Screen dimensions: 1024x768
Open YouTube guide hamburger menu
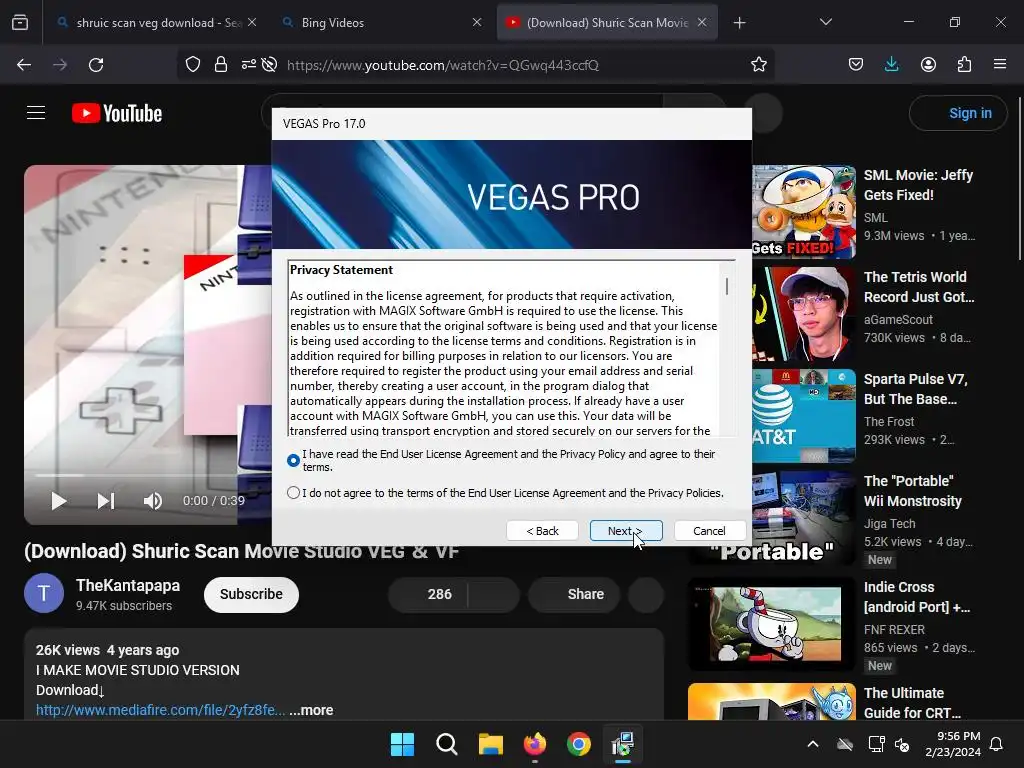coord(36,113)
